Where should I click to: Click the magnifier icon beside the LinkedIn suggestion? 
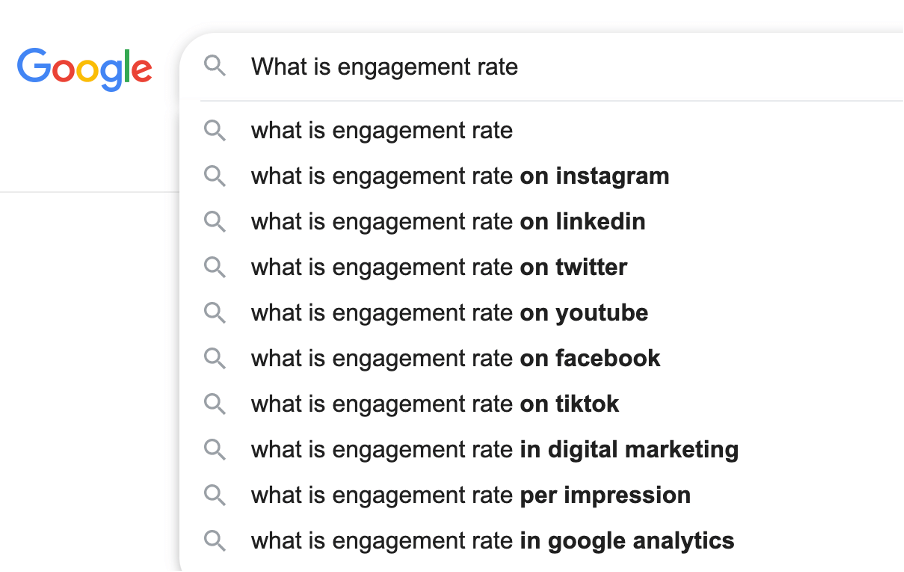tap(215, 221)
